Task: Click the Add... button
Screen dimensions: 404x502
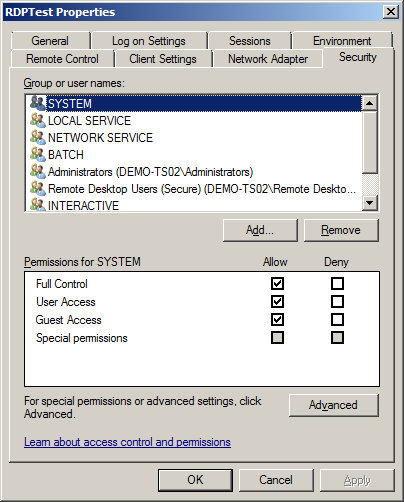Action: pos(260,230)
